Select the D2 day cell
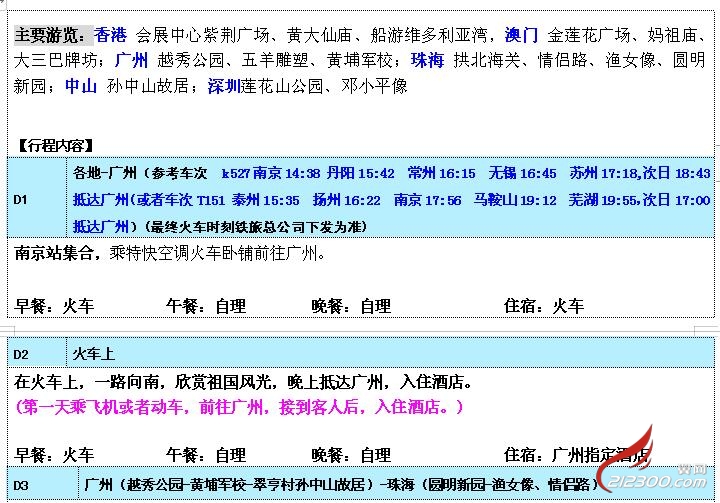Image resolution: width=720 pixels, height=503 pixels. tap(37, 354)
